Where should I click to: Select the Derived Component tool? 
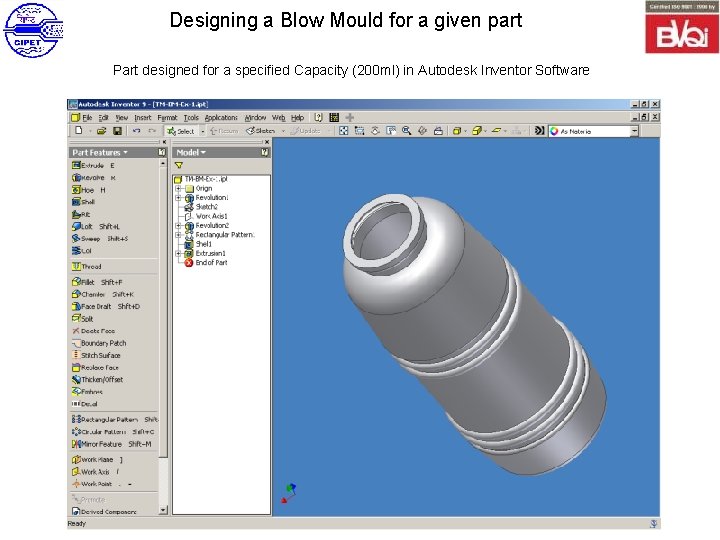pos(104,511)
